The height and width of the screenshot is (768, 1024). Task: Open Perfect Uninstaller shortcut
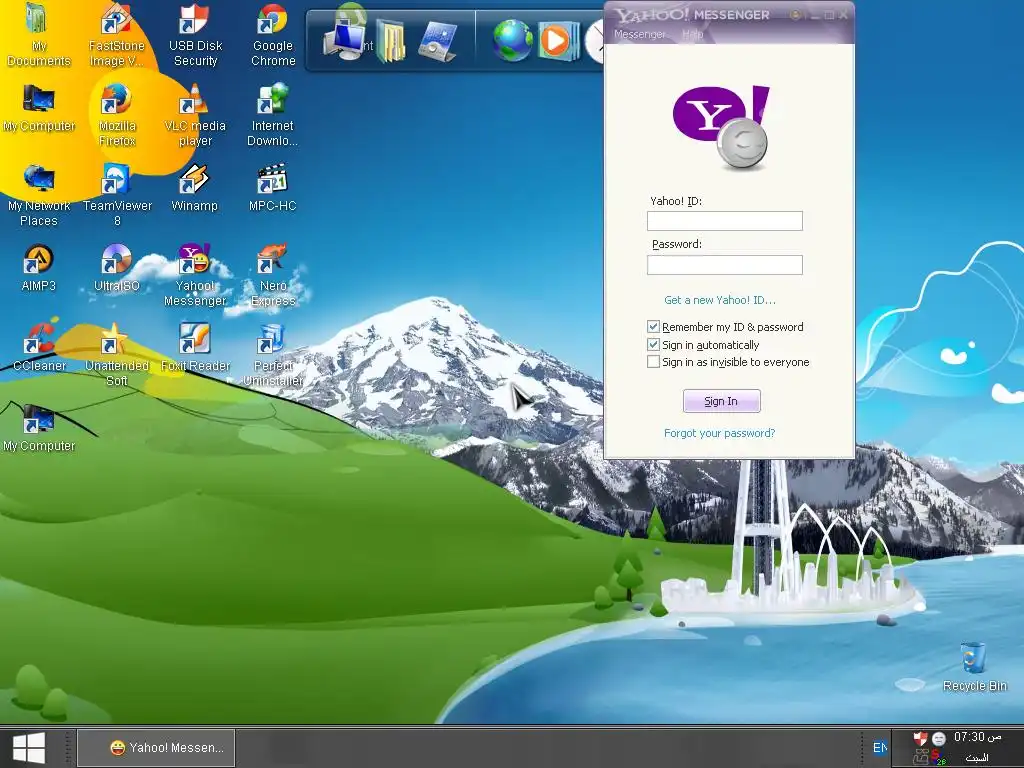click(x=273, y=355)
